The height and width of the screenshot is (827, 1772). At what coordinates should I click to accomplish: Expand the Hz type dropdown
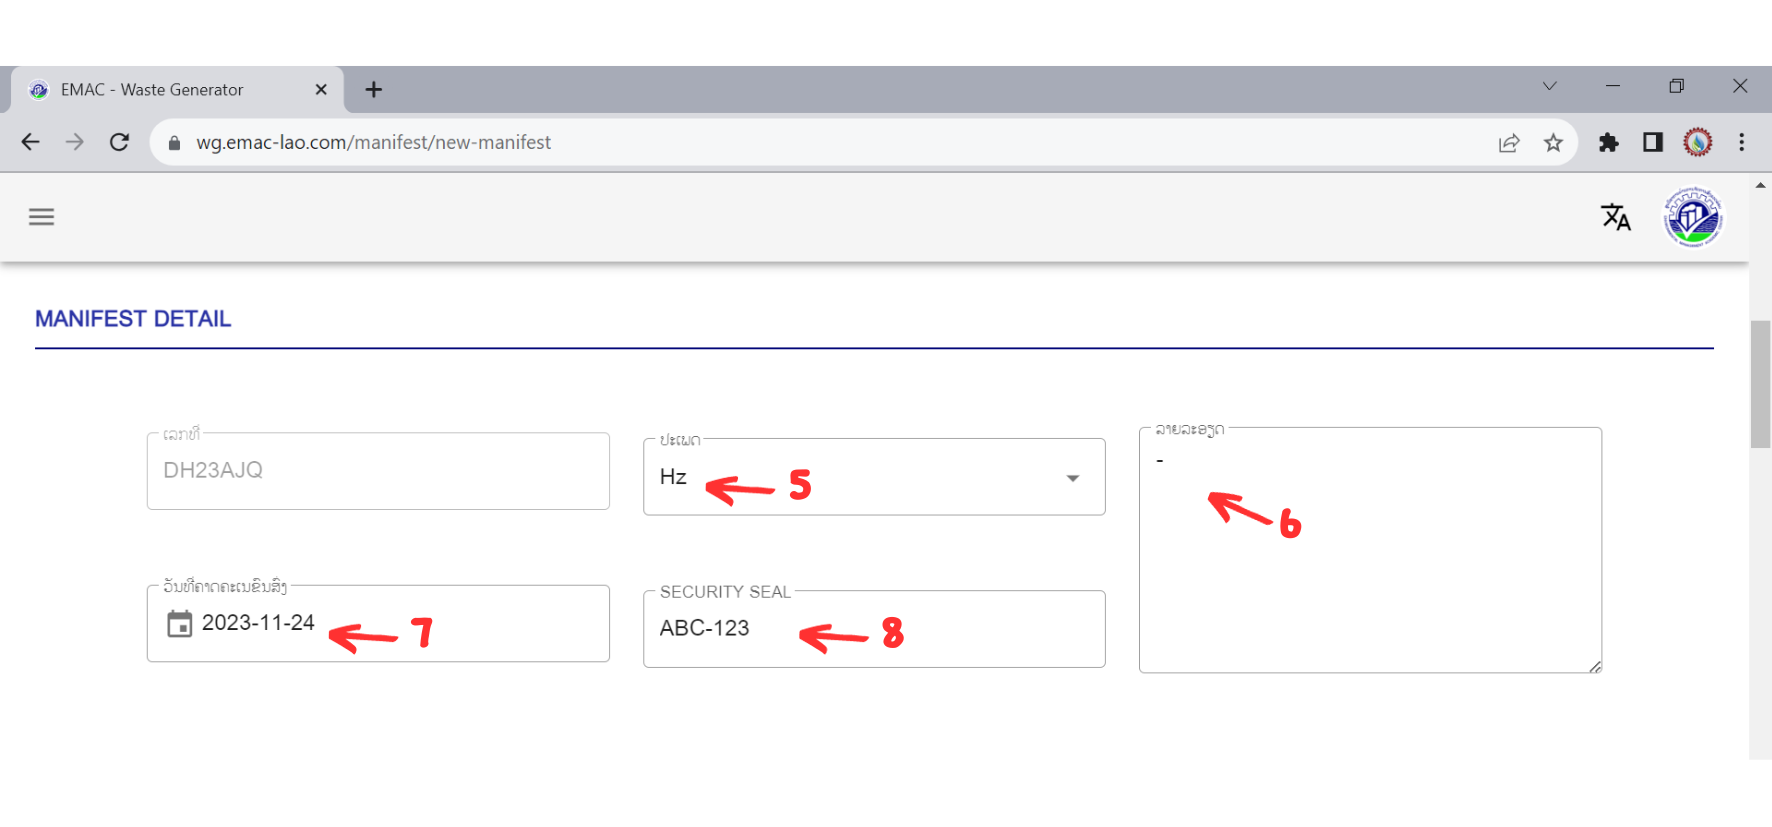1072,478
